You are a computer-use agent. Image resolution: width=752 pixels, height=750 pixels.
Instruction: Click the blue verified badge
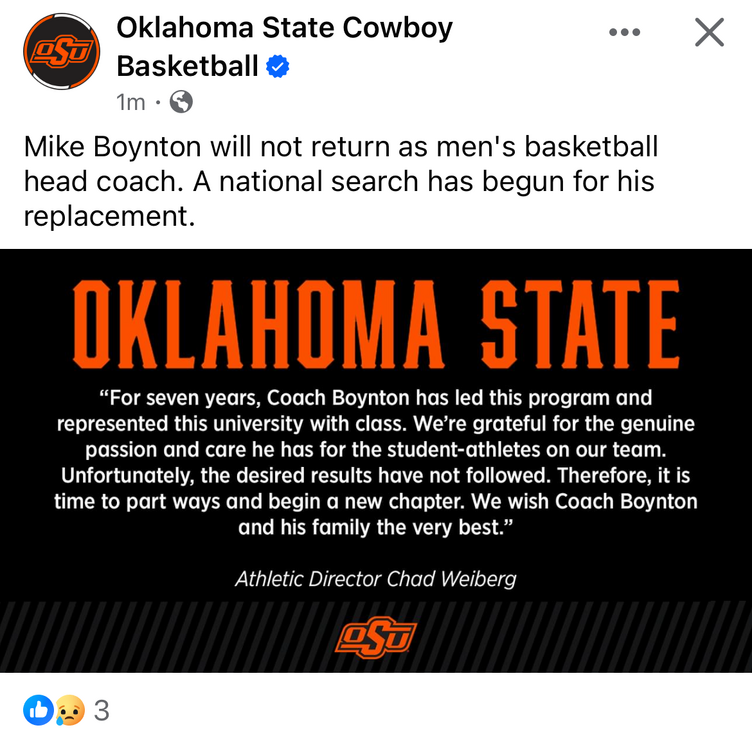(x=277, y=67)
